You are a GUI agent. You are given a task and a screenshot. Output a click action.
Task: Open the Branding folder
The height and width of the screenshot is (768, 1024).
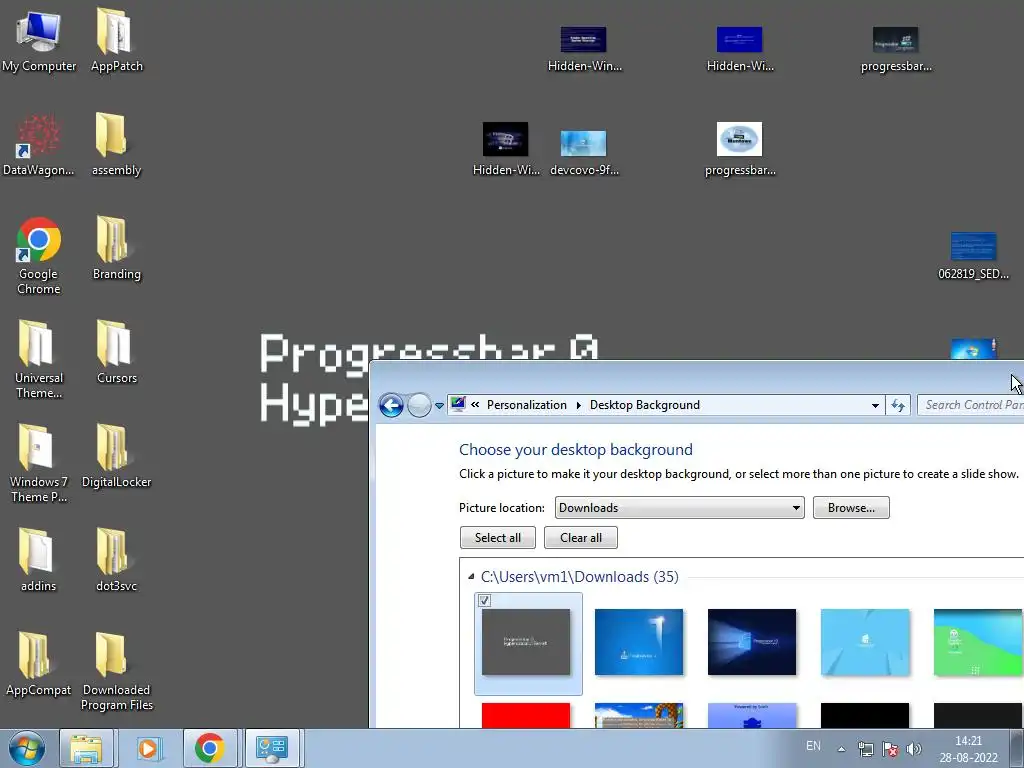pyautogui.click(x=116, y=248)
